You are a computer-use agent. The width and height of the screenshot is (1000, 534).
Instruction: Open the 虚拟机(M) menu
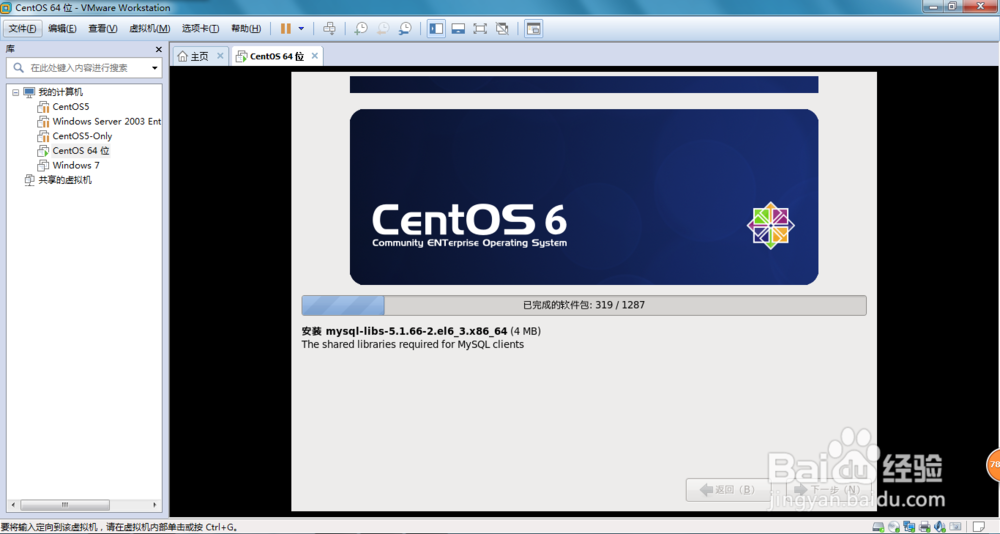(149, 29)
